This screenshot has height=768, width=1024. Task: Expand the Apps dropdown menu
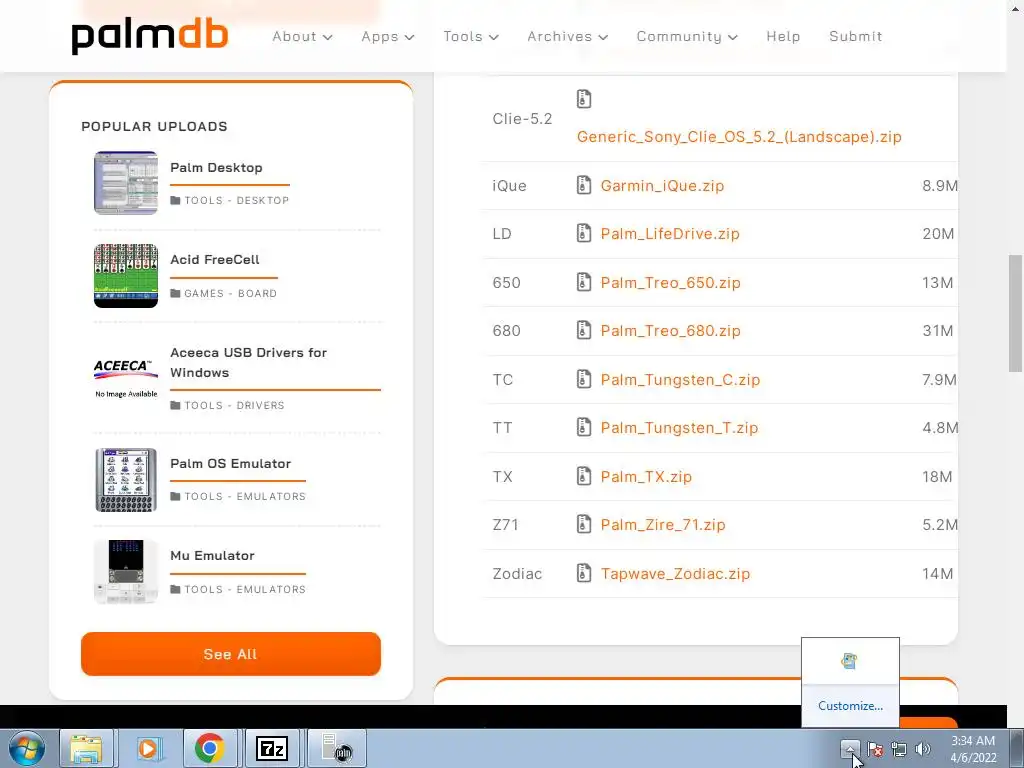point(388,37)
